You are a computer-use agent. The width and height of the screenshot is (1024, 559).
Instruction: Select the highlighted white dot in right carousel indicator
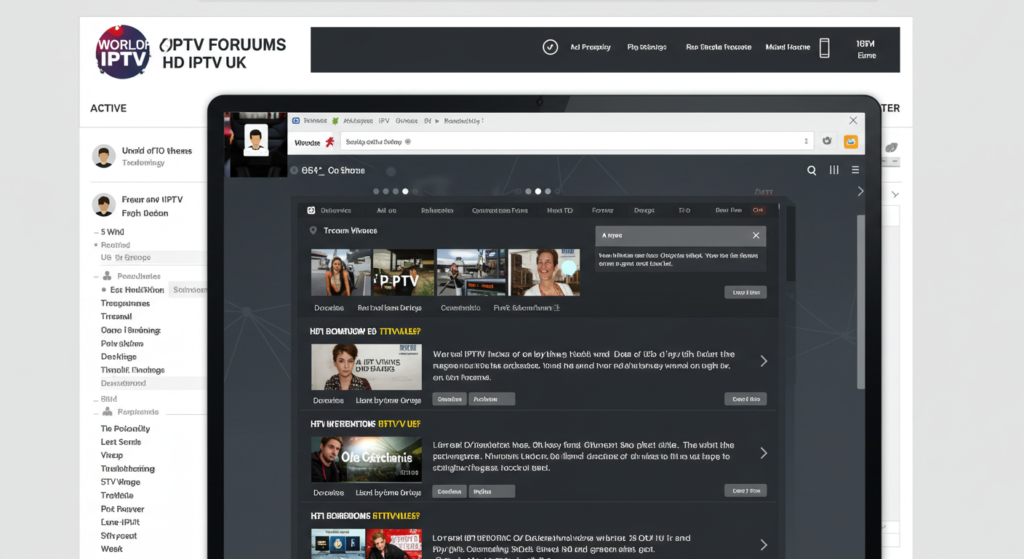[x=537, y=191]
